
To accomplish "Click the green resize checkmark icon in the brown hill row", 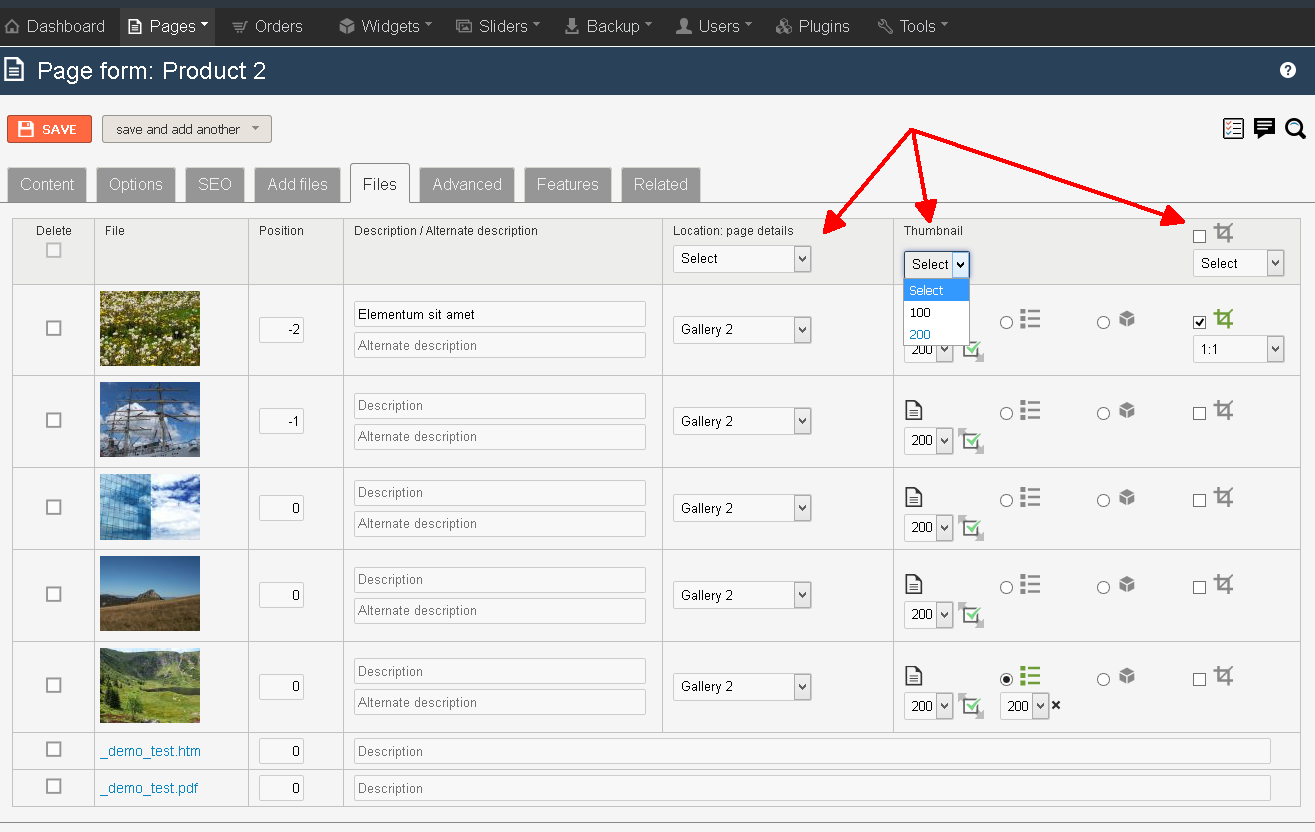I will pyautogui.click(x=970, y=615).
